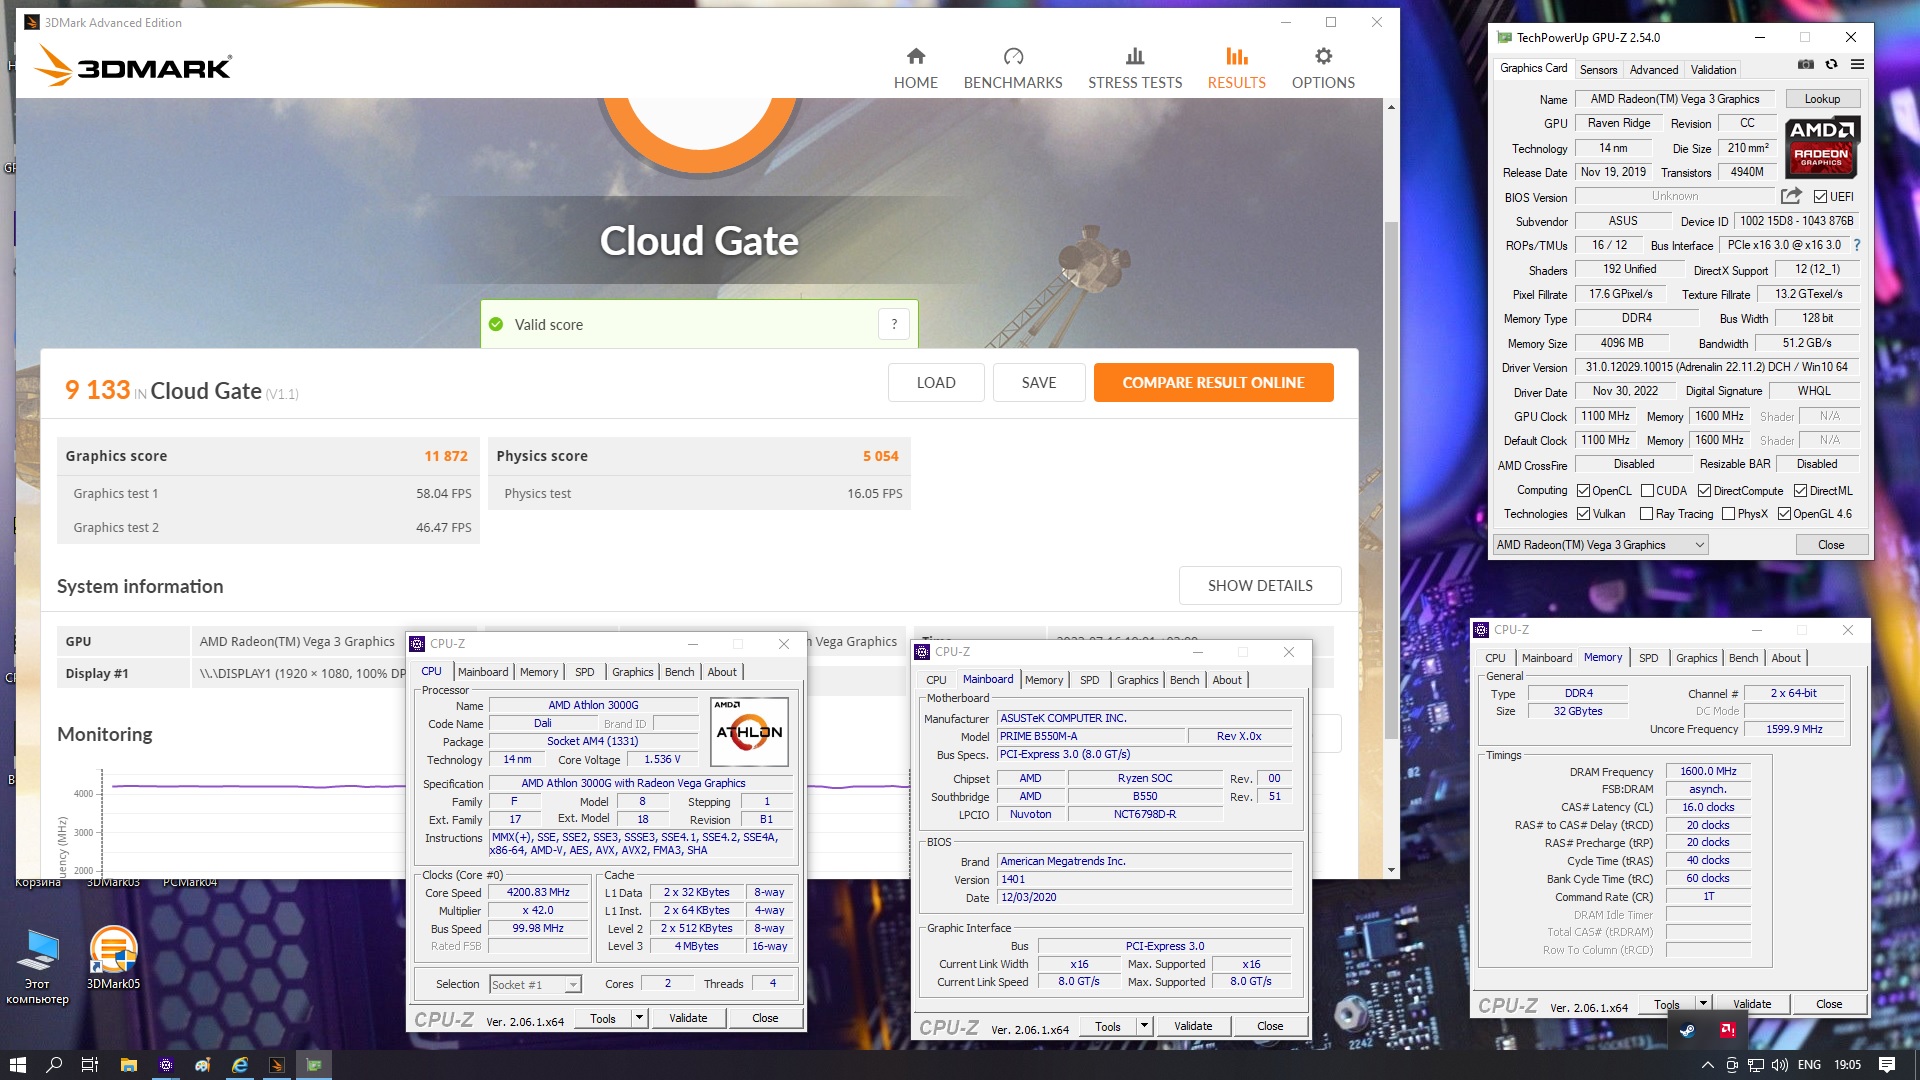1920x1080 pixels.
Task: Click the Athlon logo in CPU-Z
Action: (x=749, y=732)
